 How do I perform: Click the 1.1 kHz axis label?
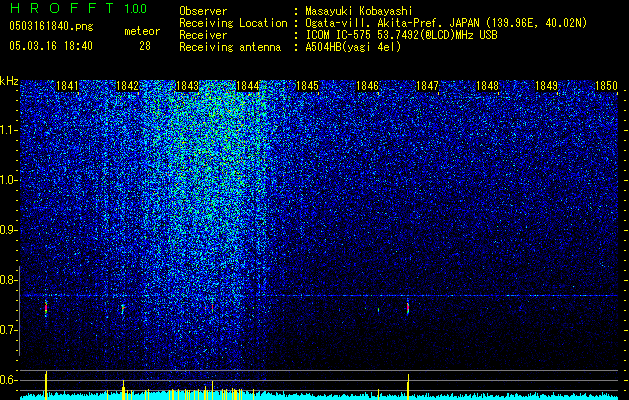pos(8,130)
